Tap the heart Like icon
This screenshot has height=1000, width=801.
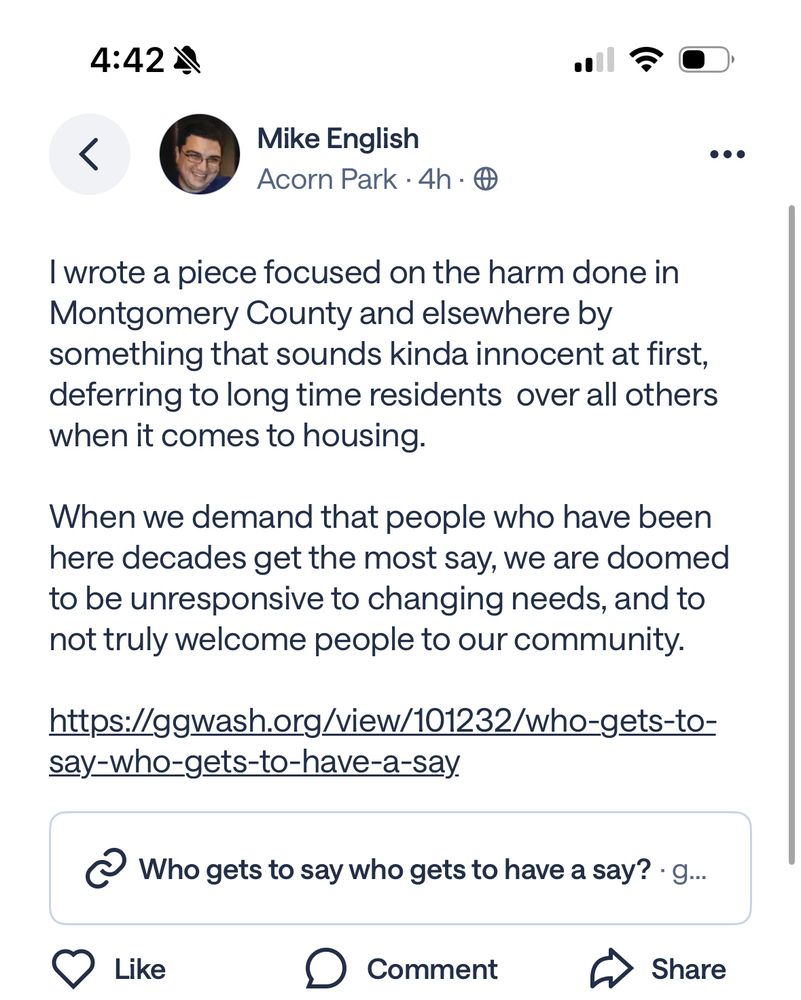[x=71, y=968]
